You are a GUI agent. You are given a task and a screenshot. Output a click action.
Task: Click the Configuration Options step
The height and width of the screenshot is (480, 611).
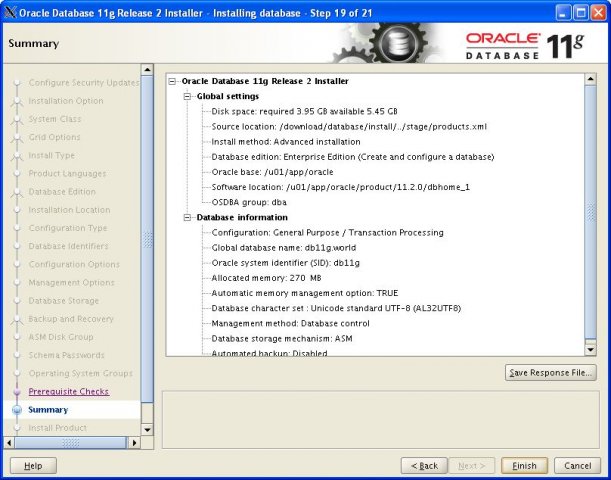point(74,264)
